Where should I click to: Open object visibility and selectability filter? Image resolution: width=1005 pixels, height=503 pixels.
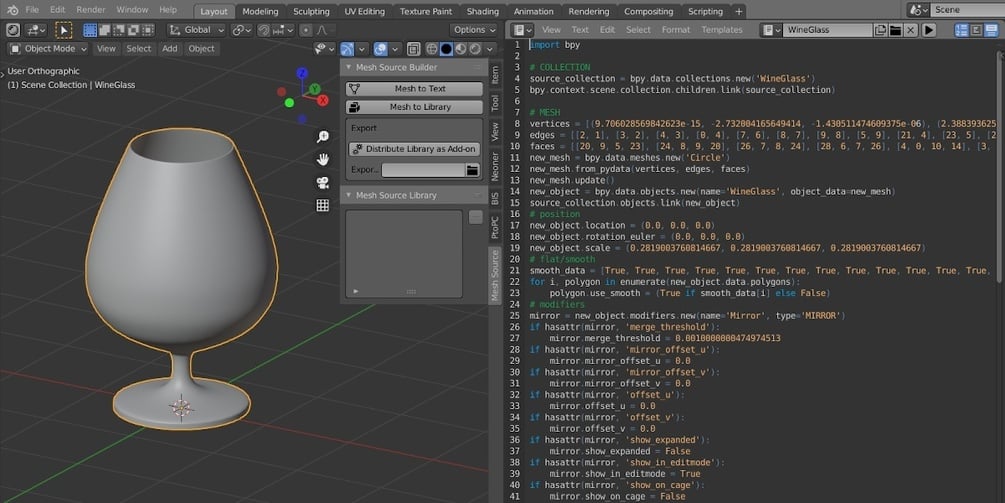point(324,49)
